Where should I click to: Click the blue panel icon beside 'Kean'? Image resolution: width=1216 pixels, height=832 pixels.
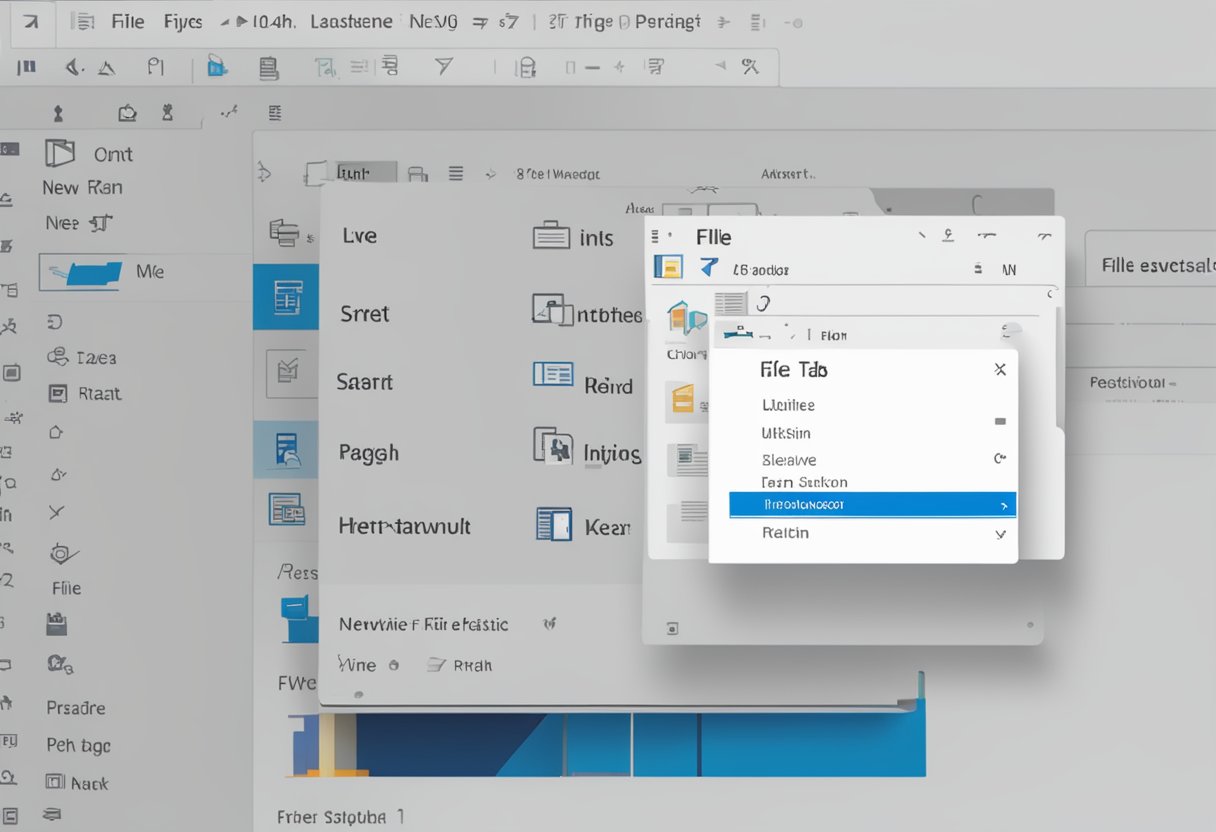553,524
